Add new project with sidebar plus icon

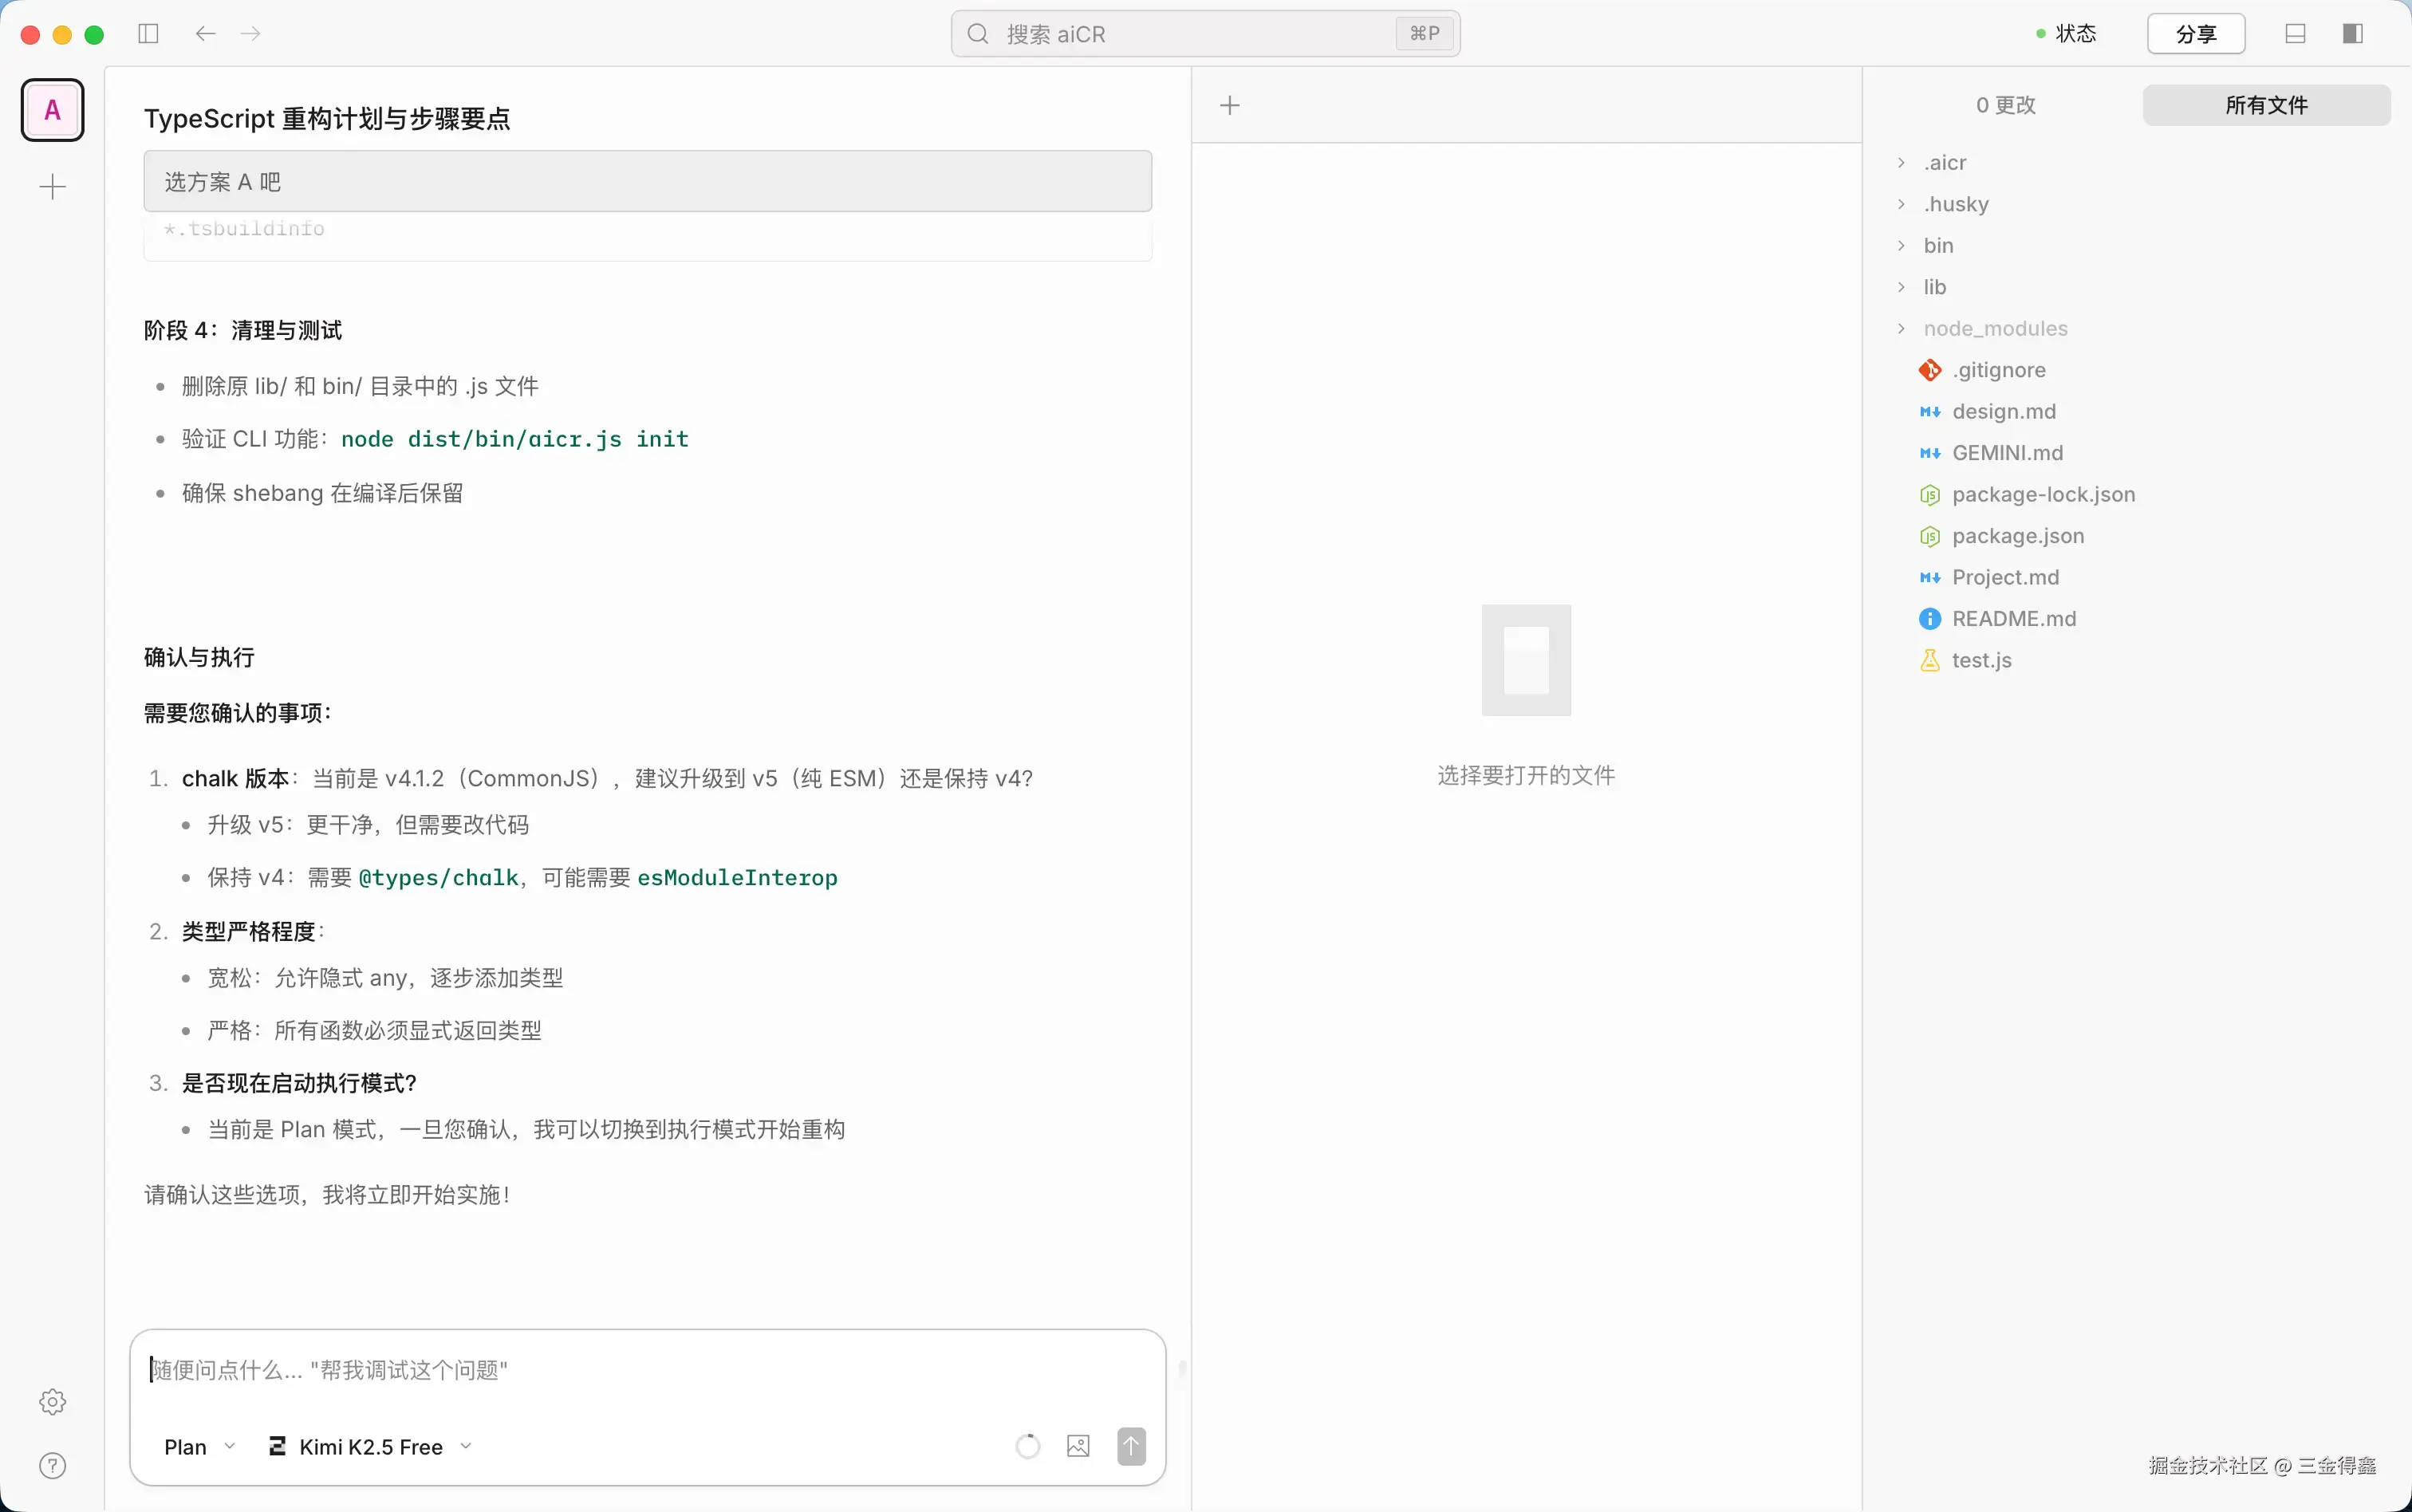coord(53,187)
